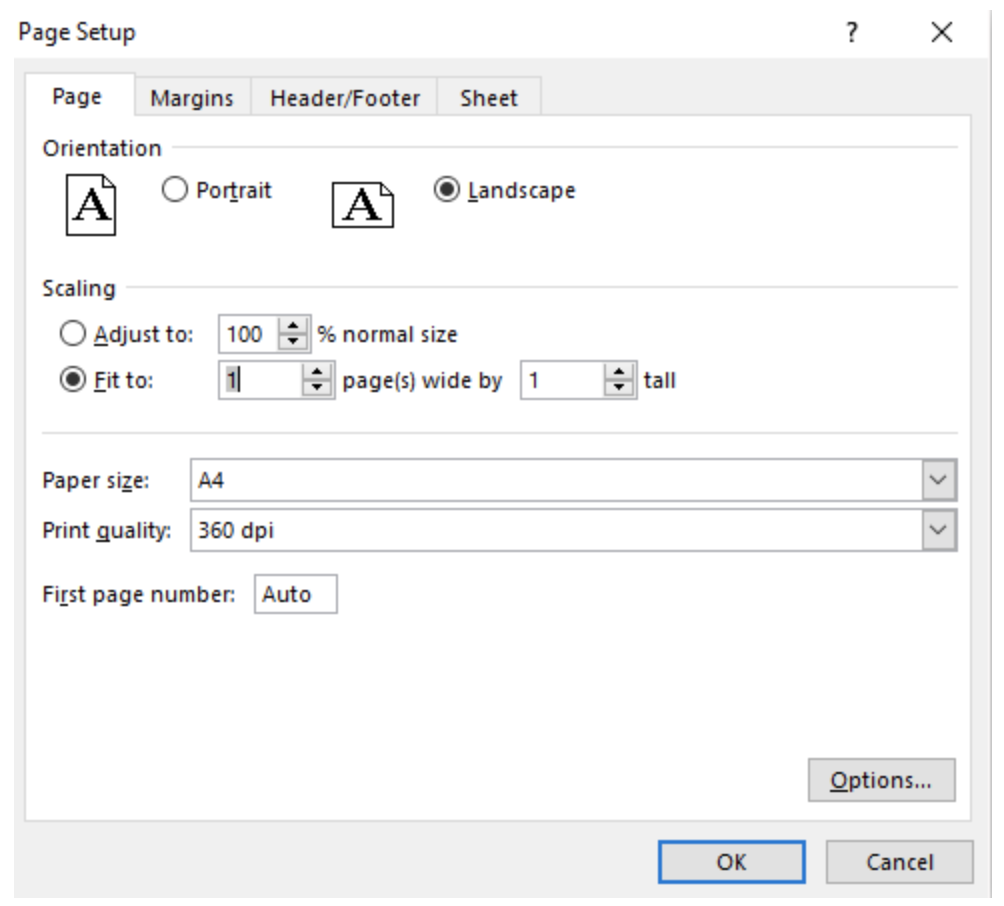The height and width of the screenshot is (906, 1004).
Task: Select the Landscape radio button
Action: click(x=446, y=190)
